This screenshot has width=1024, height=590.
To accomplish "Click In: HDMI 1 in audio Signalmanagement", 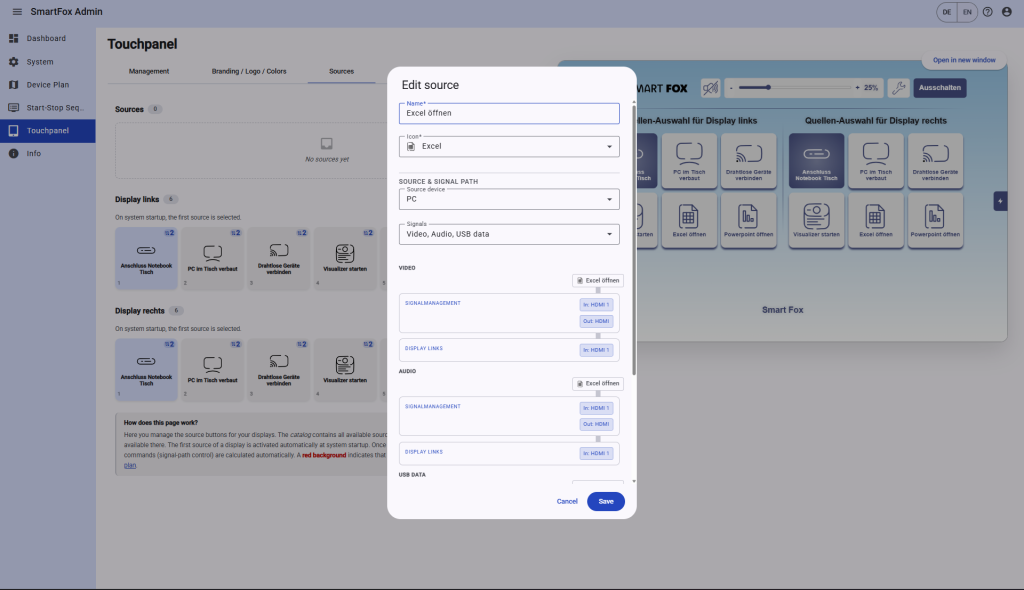I will [596, 408].
